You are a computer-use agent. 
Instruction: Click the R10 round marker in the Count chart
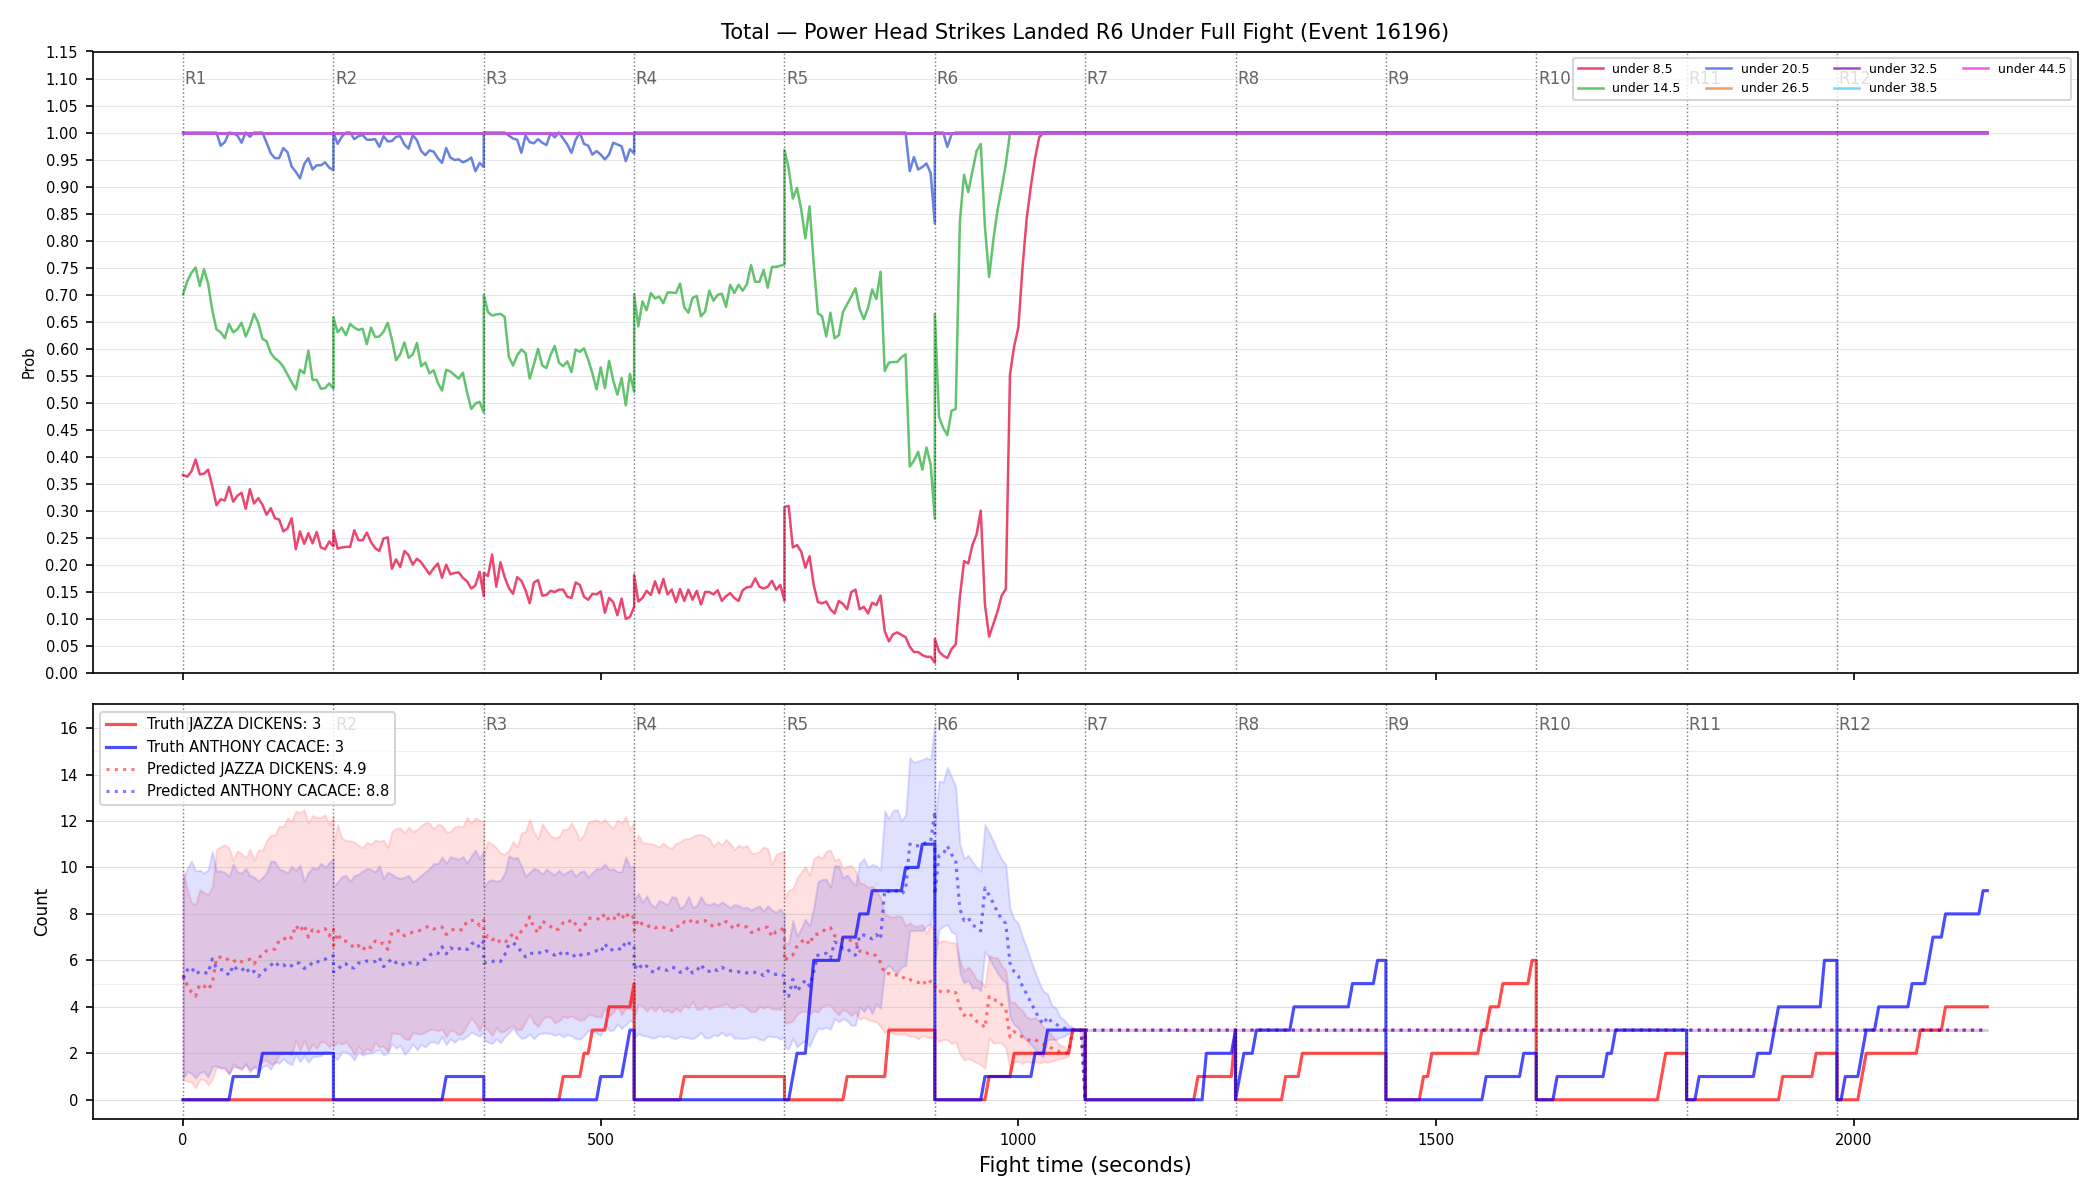pyautogui.click(x=1554, y=724)
